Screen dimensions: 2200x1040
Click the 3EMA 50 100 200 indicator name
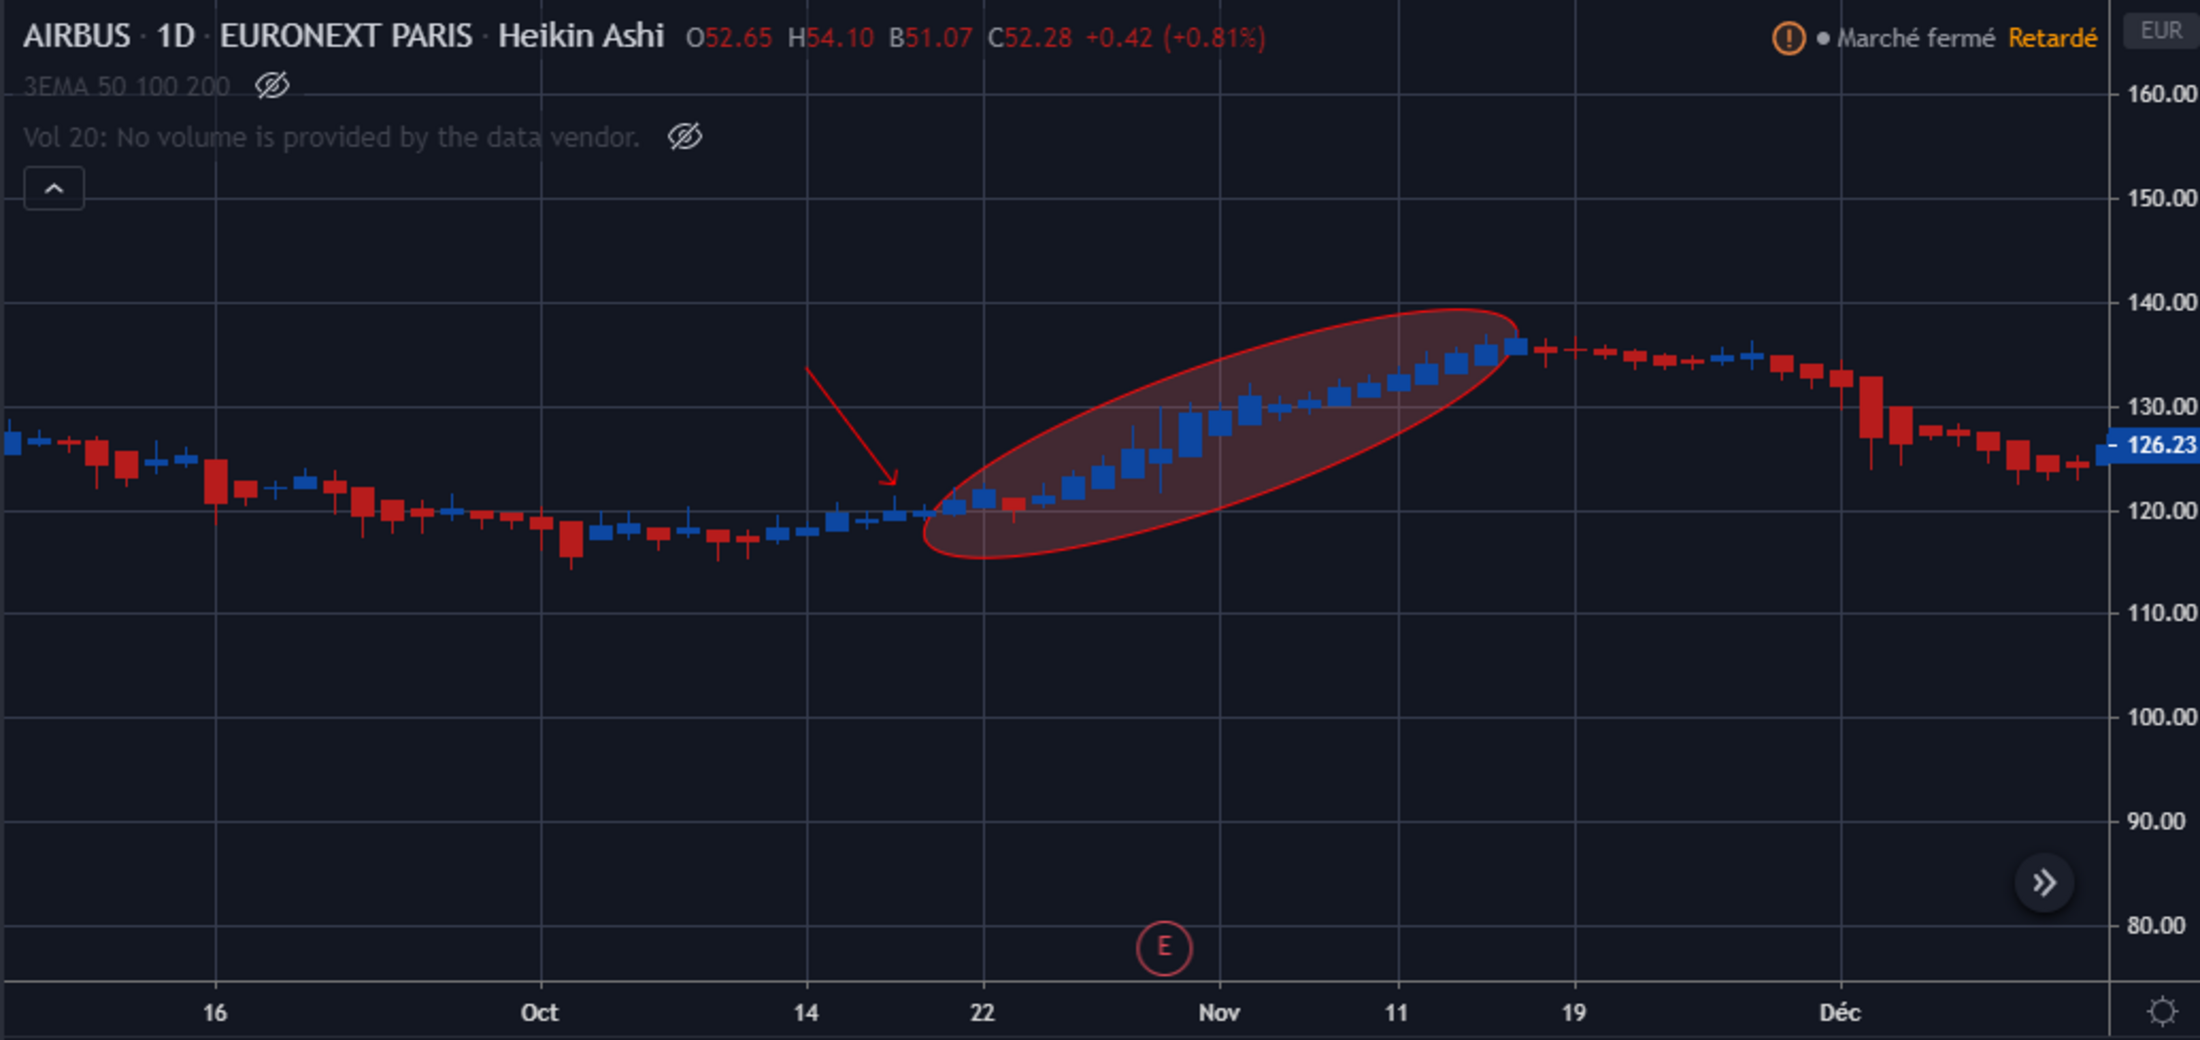click(x=127, y=86)
